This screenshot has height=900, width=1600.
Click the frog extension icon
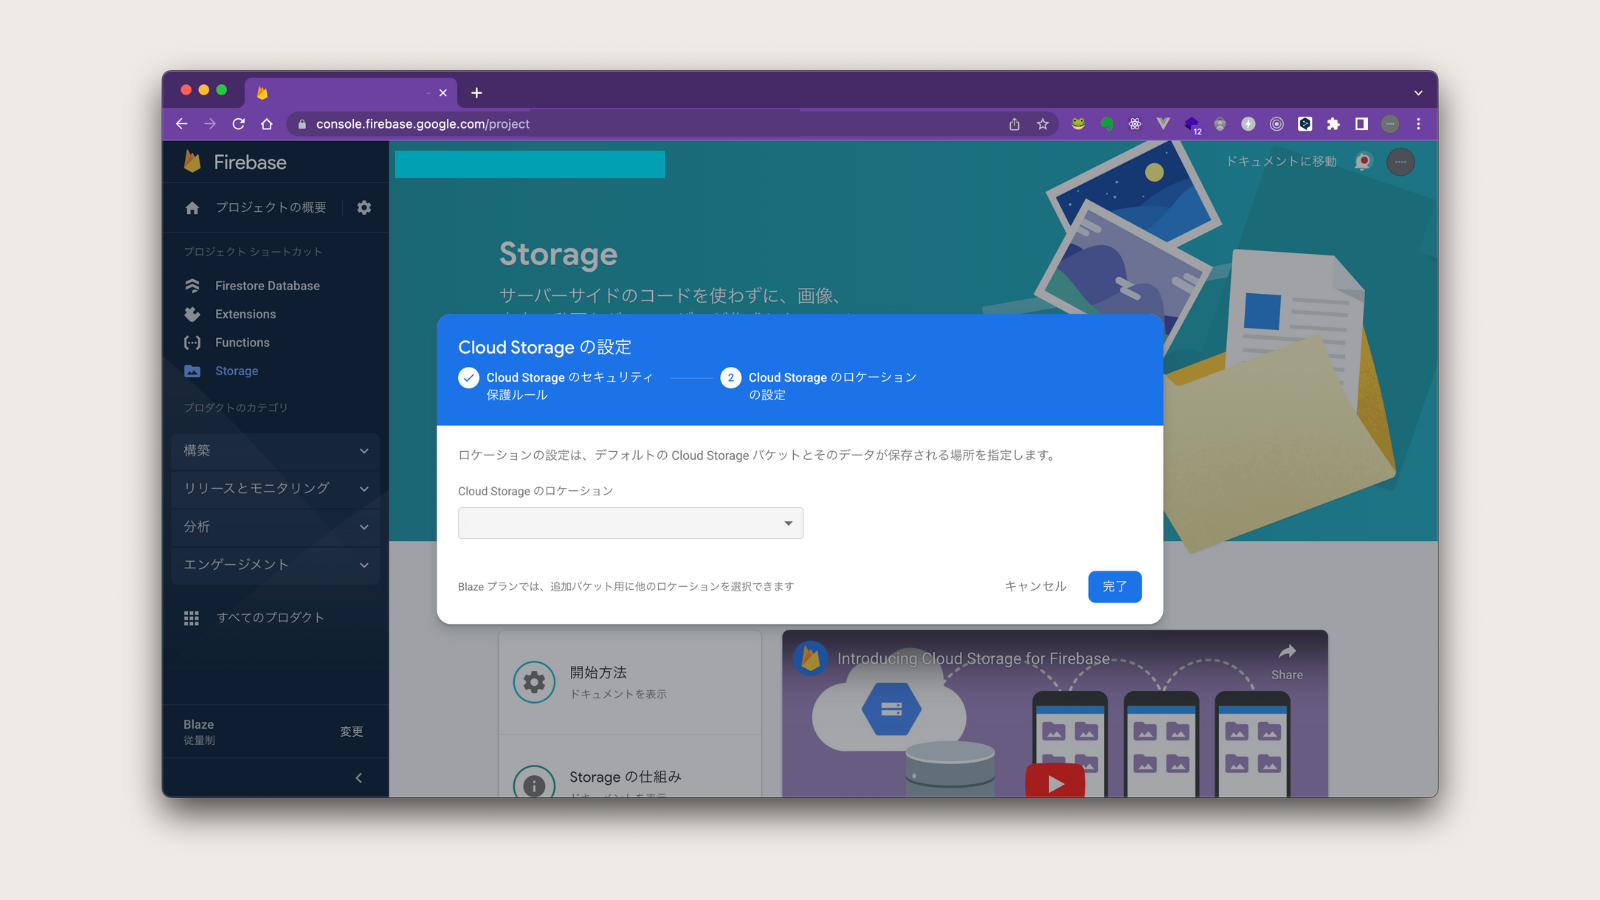1078,124
